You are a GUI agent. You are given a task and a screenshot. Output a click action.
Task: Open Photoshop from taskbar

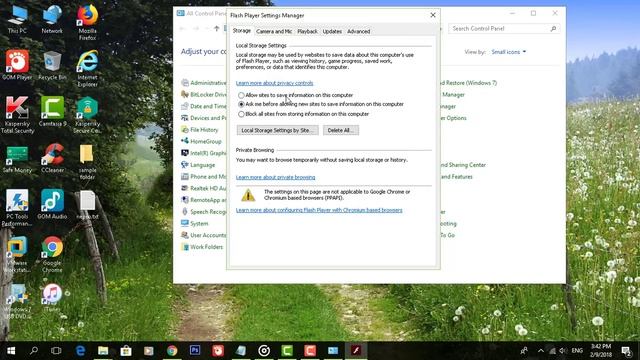195,351
